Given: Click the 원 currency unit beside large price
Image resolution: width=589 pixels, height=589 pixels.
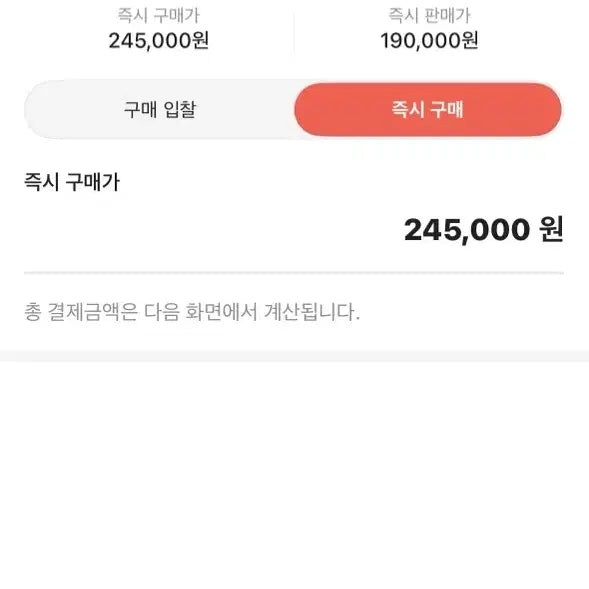Looking at the screenshot, I should pyautogui.click(x=551, y=229).
